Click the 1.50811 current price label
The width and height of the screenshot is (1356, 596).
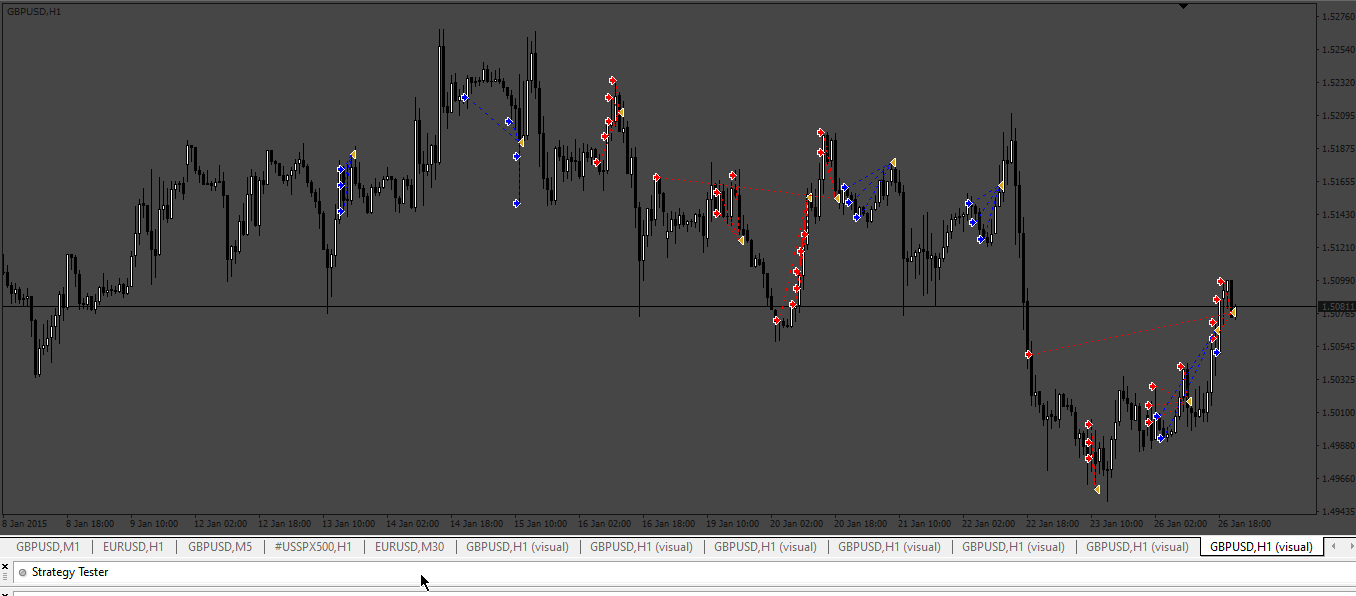[1337, 306]
